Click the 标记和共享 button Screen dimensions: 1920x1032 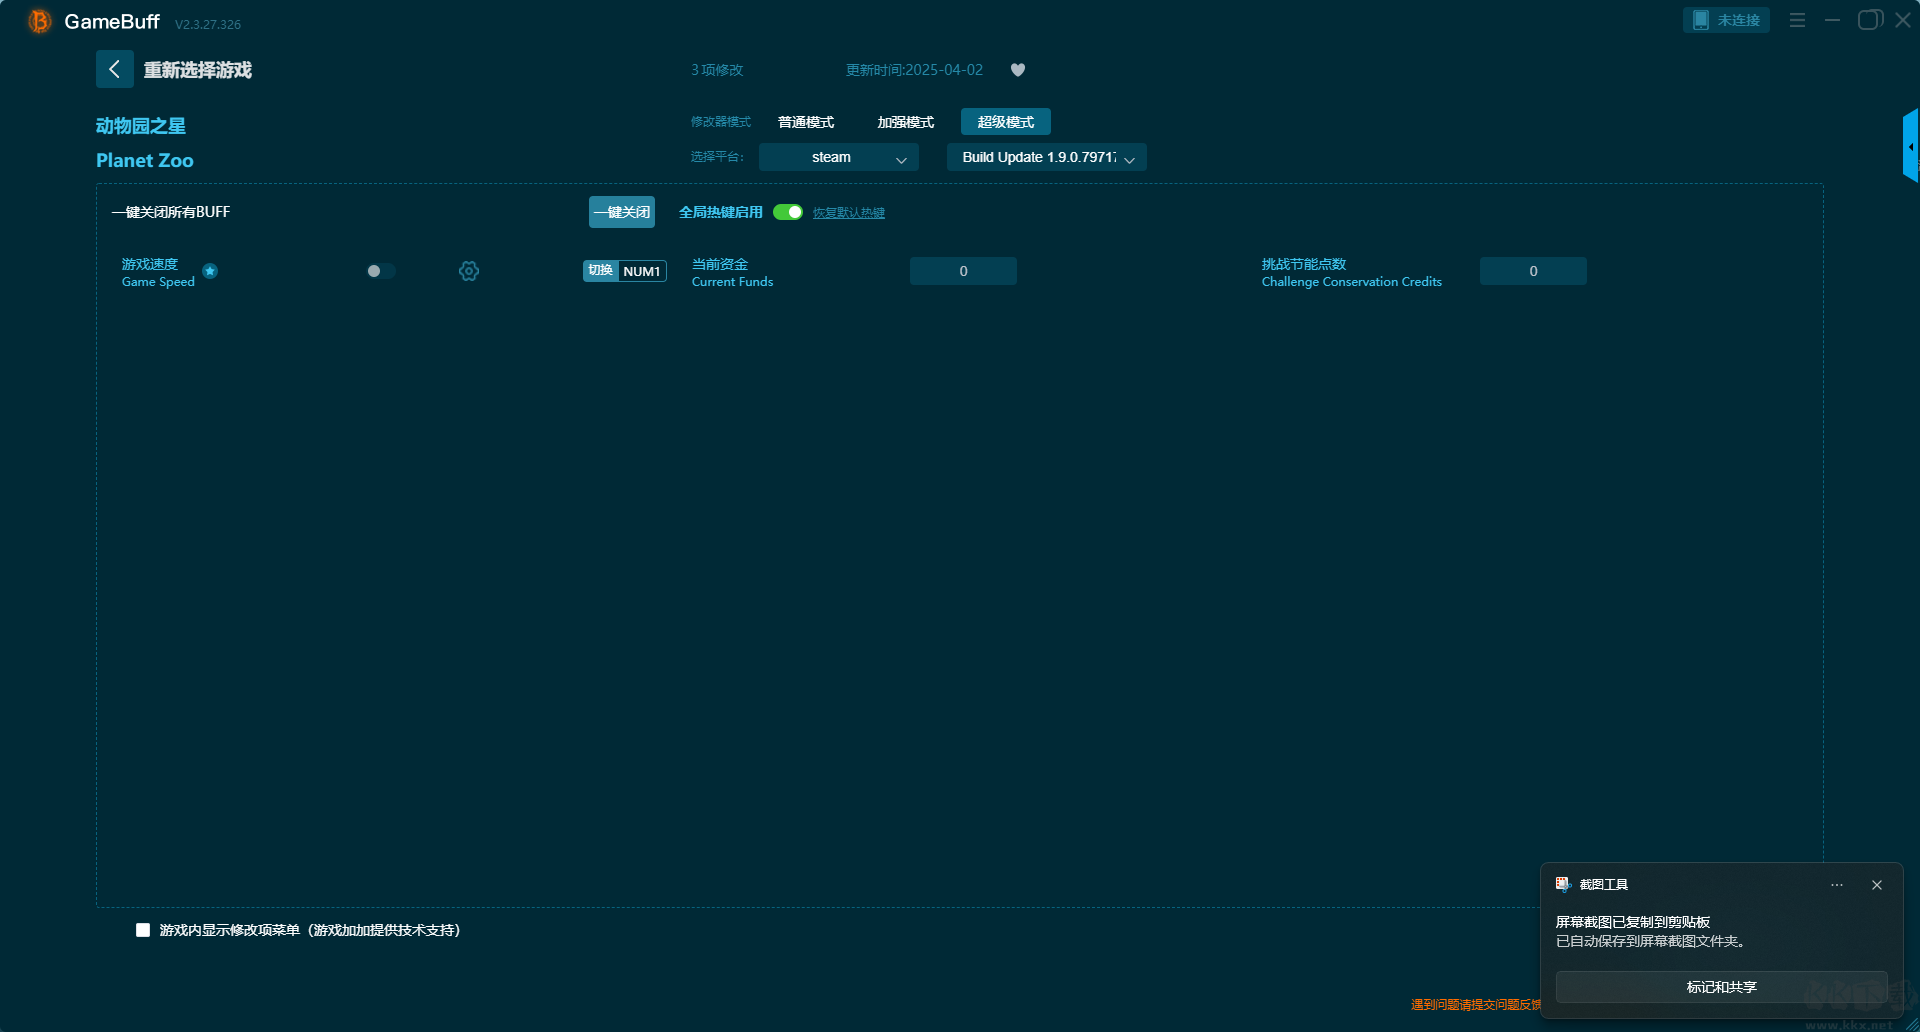1722,987
